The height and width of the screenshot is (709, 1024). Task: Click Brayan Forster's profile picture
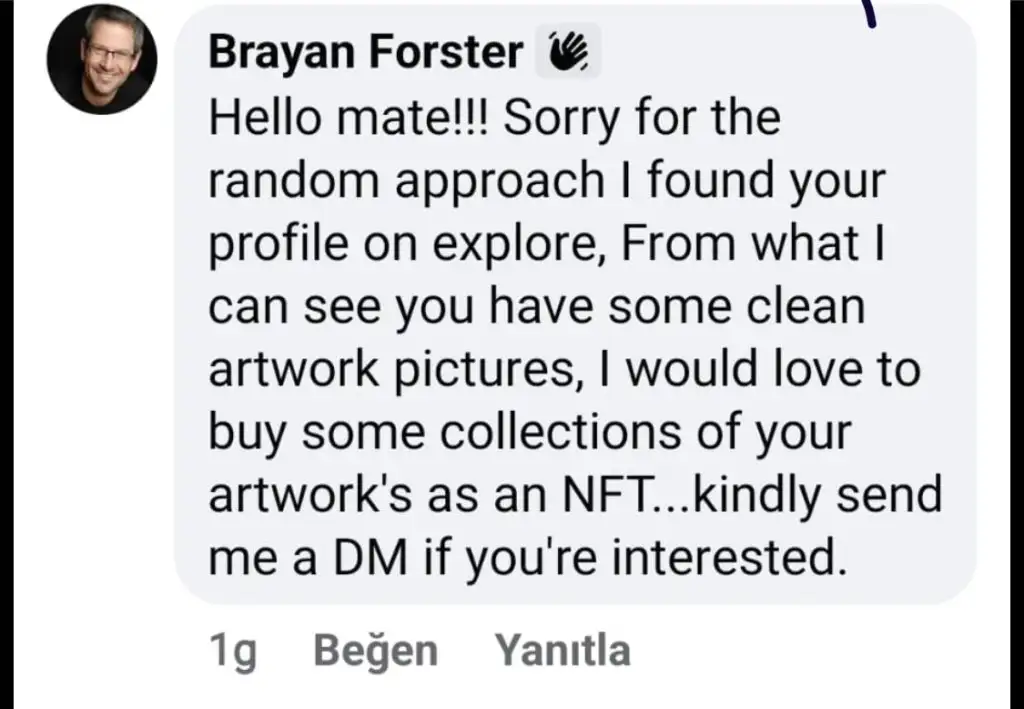[x=101, y=58]
